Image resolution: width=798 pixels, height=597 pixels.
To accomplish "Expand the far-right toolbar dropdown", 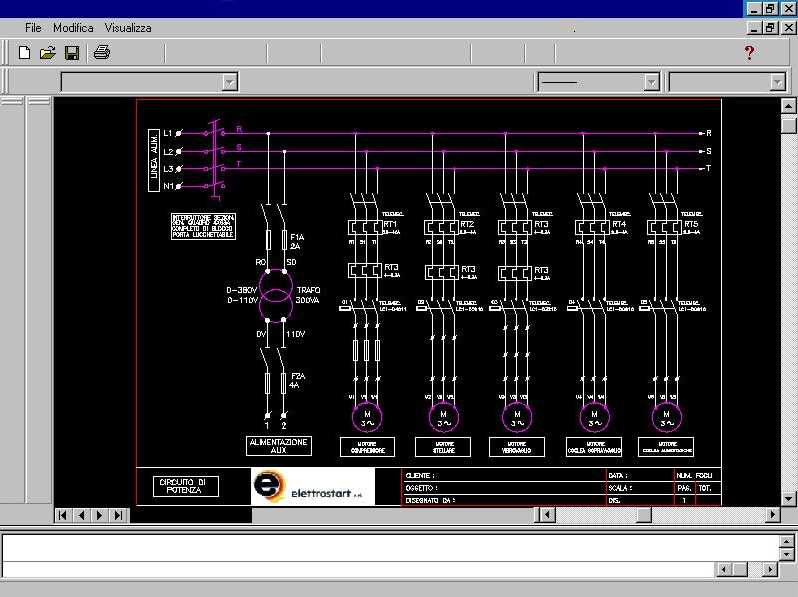I will click(x=777, y=82).
